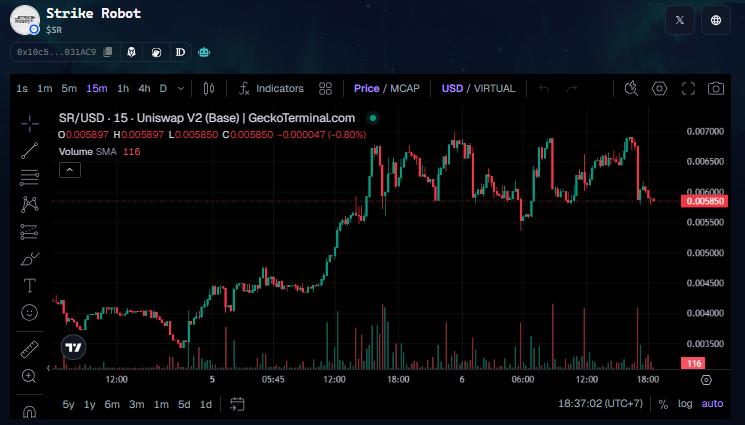This screenshot has width=745, height=425.
Task: Click the Volume SMA indicator label
Action: (87, 152)
